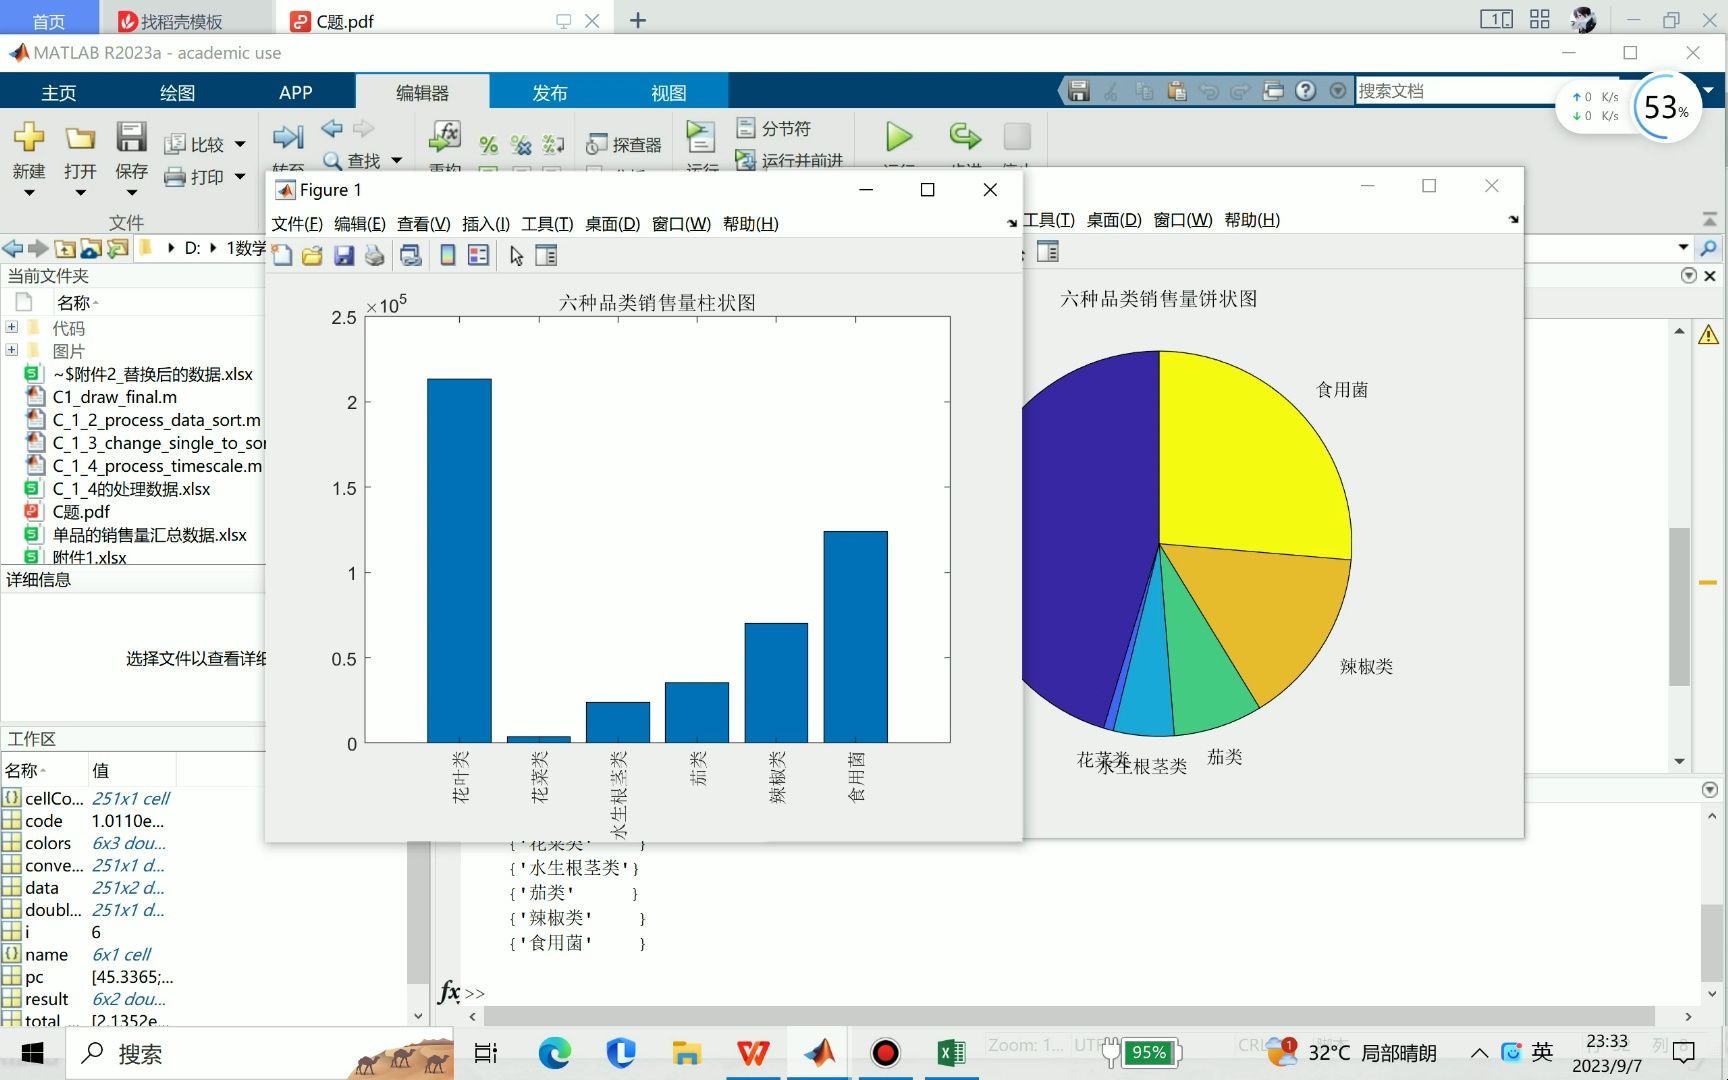Open the current folder panel actions menu
1728x1080 pixels.
coord(1689,276)
